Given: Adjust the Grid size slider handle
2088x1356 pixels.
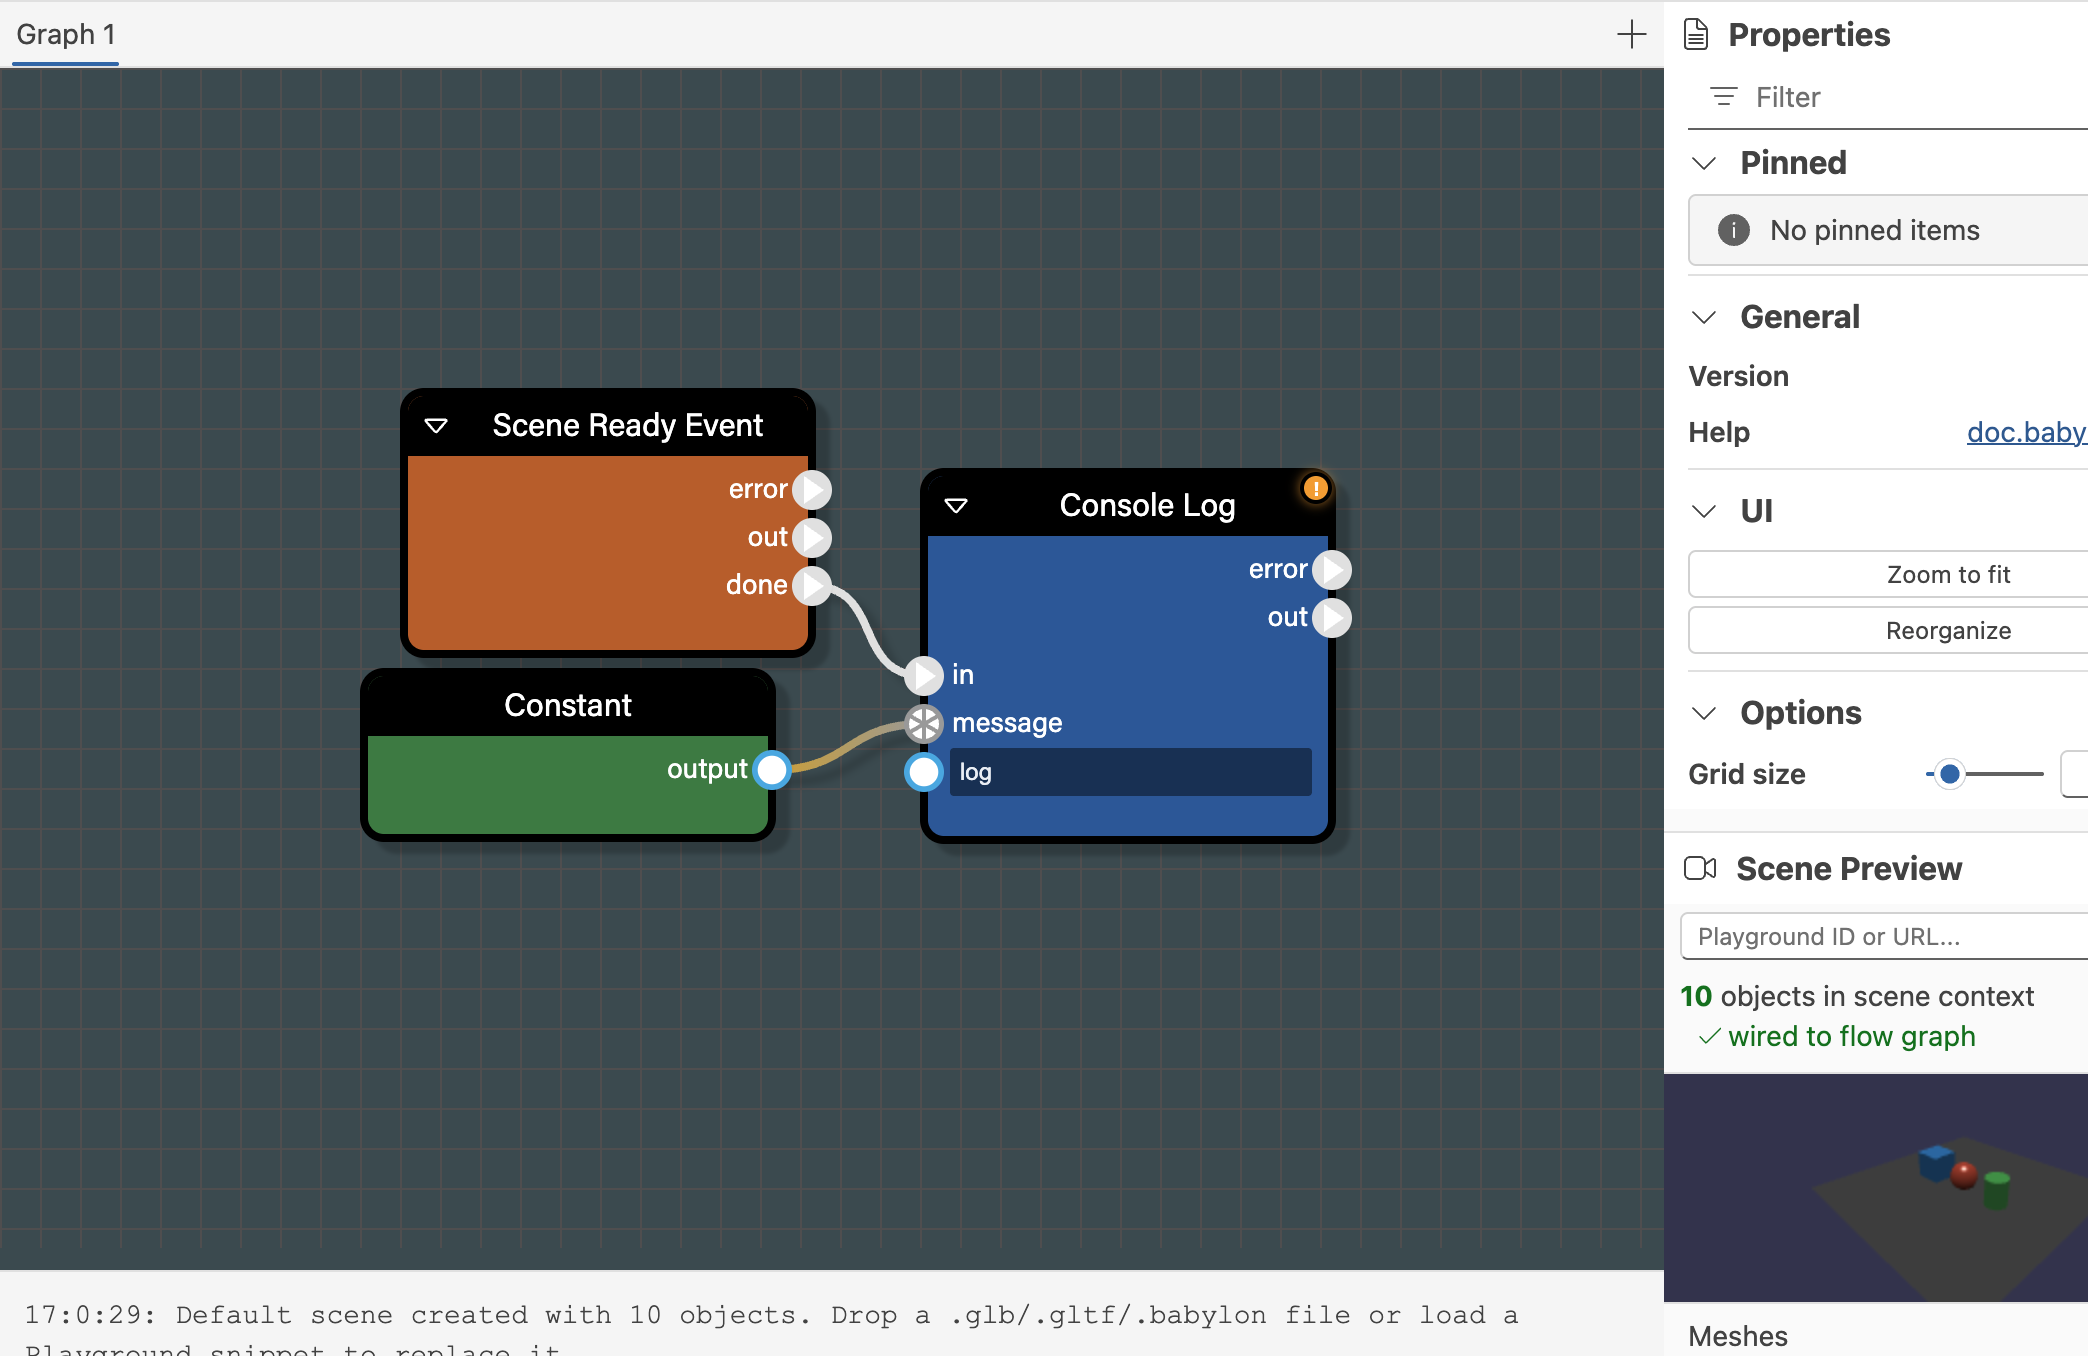Looking at the screenshot, I should tap(1949, 774).
